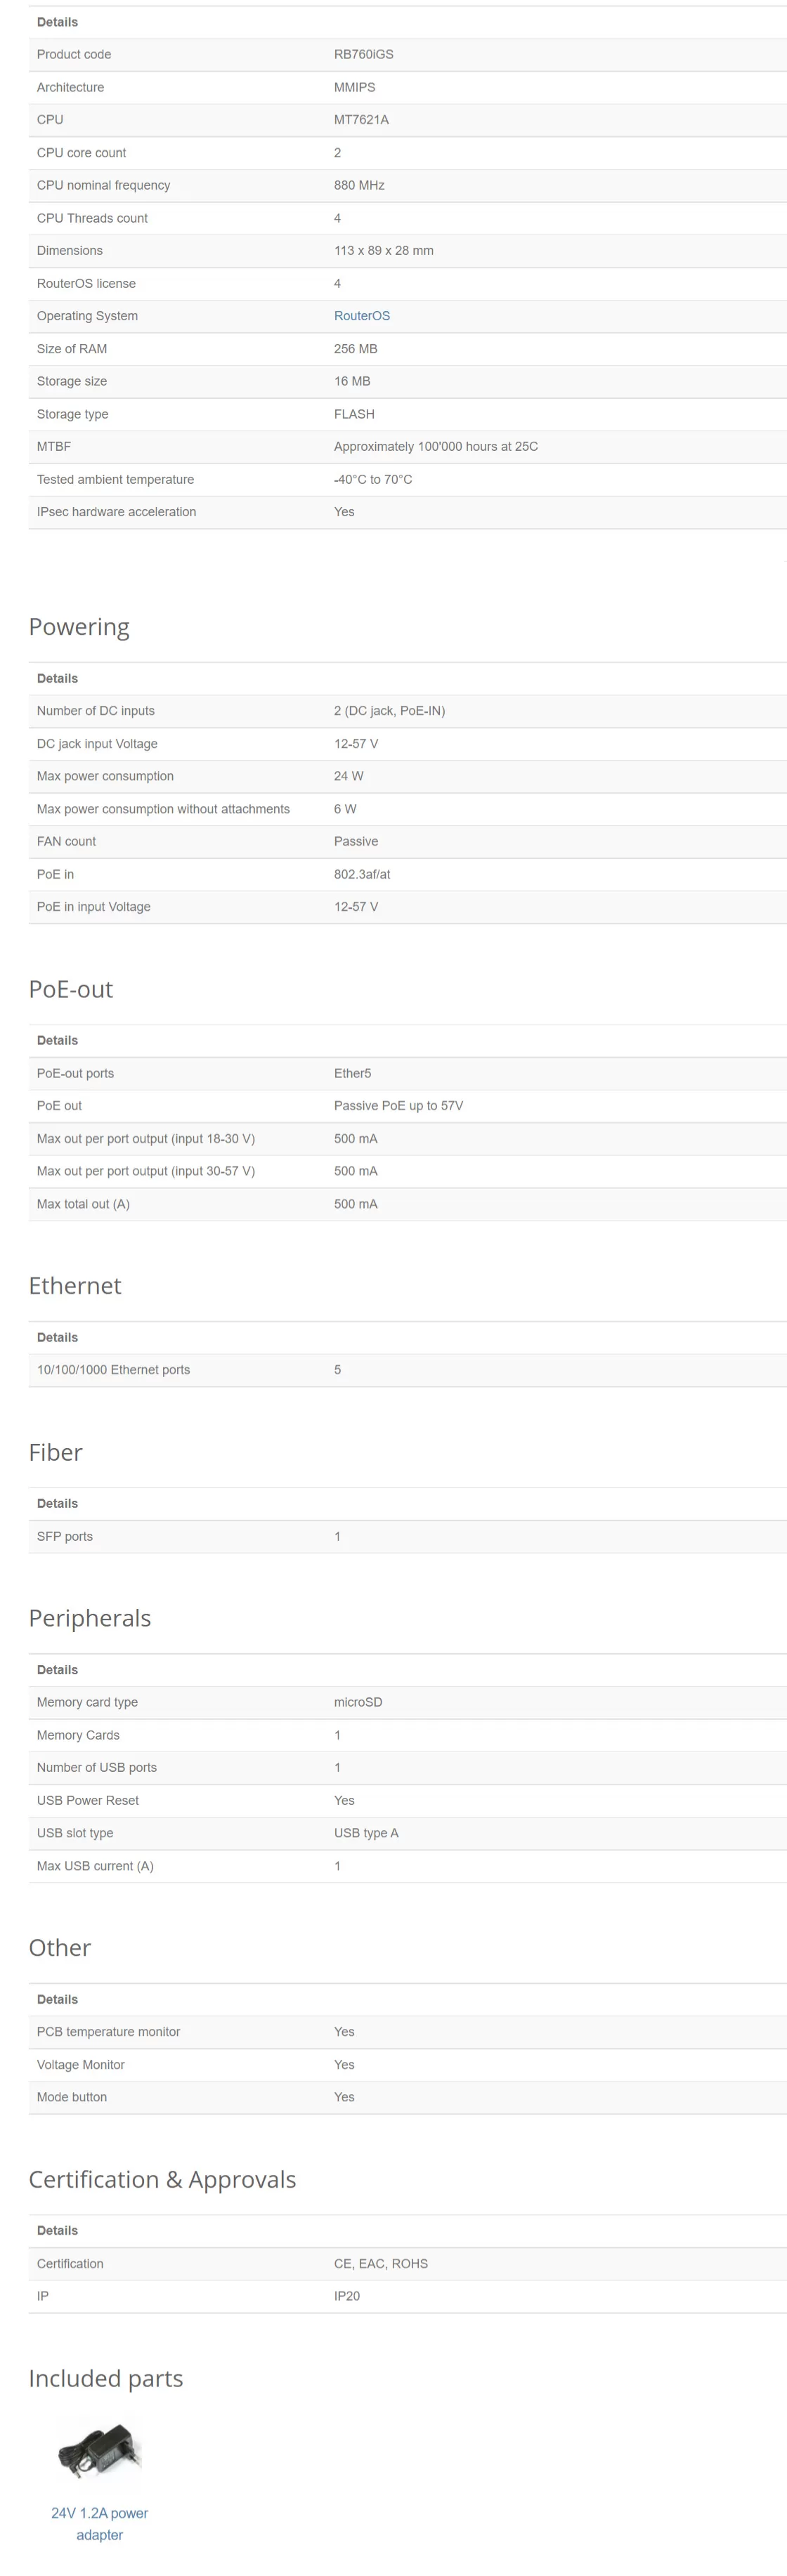Image resolution: width=787 pixels, height=2576 pixels.
Task: Open the RouterOS operating system link
Action: tap(361, 316)
